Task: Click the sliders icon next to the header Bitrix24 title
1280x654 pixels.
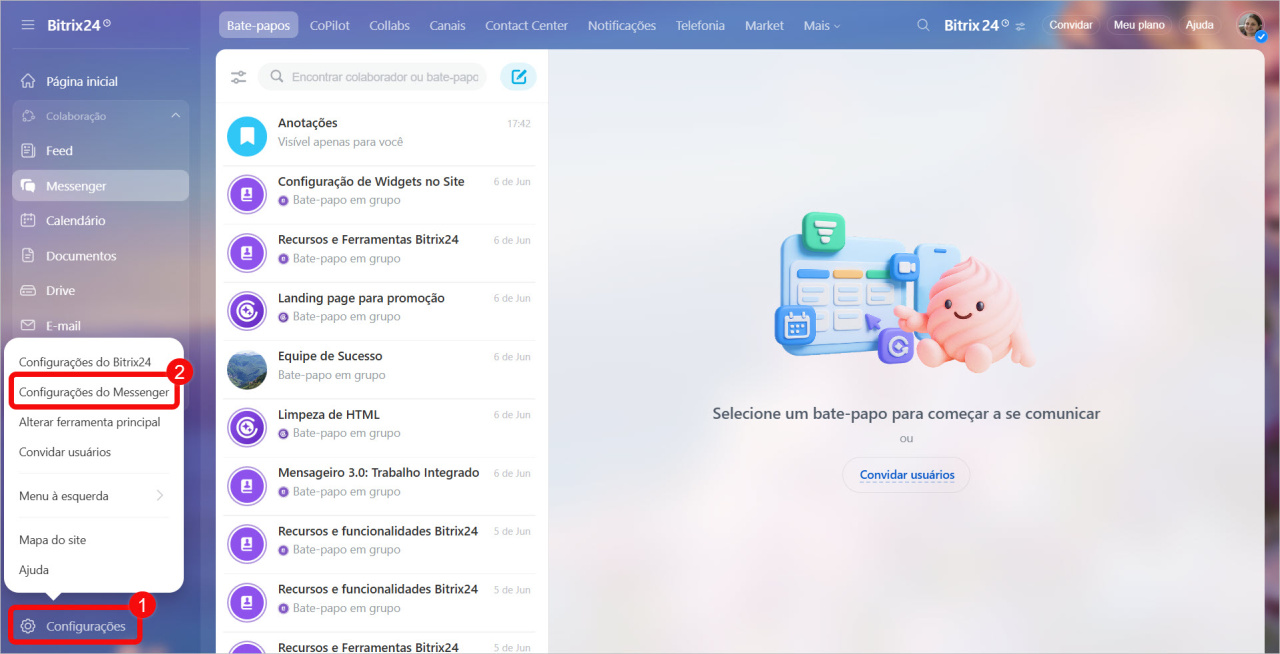Action: [1020, 26]
